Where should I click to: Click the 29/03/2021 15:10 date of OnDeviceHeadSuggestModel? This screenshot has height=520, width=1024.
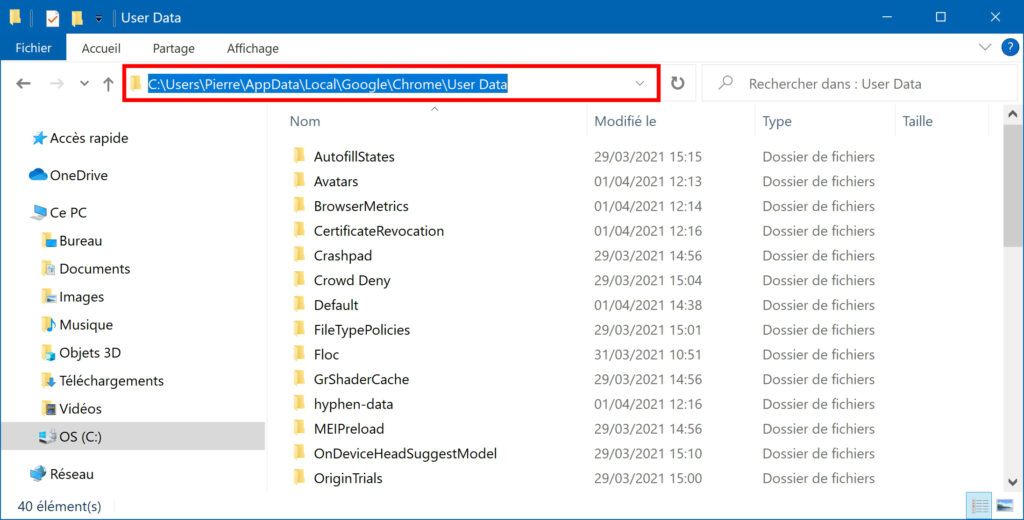point(648,453)
